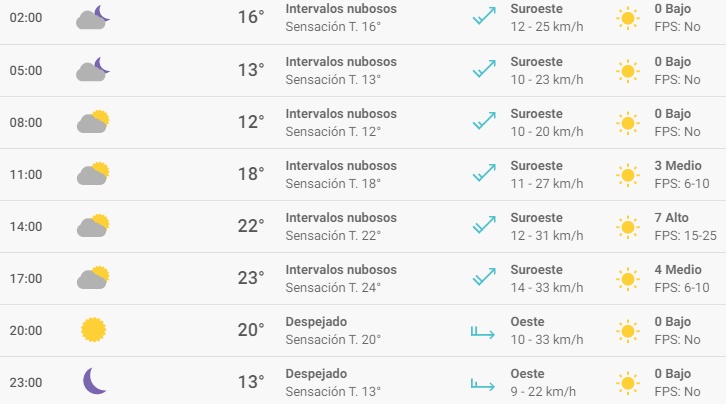The image size is (726, 404).
Task: Click Sensación T. 24° text
Action: pyautogui.click(x=333, y=287)
